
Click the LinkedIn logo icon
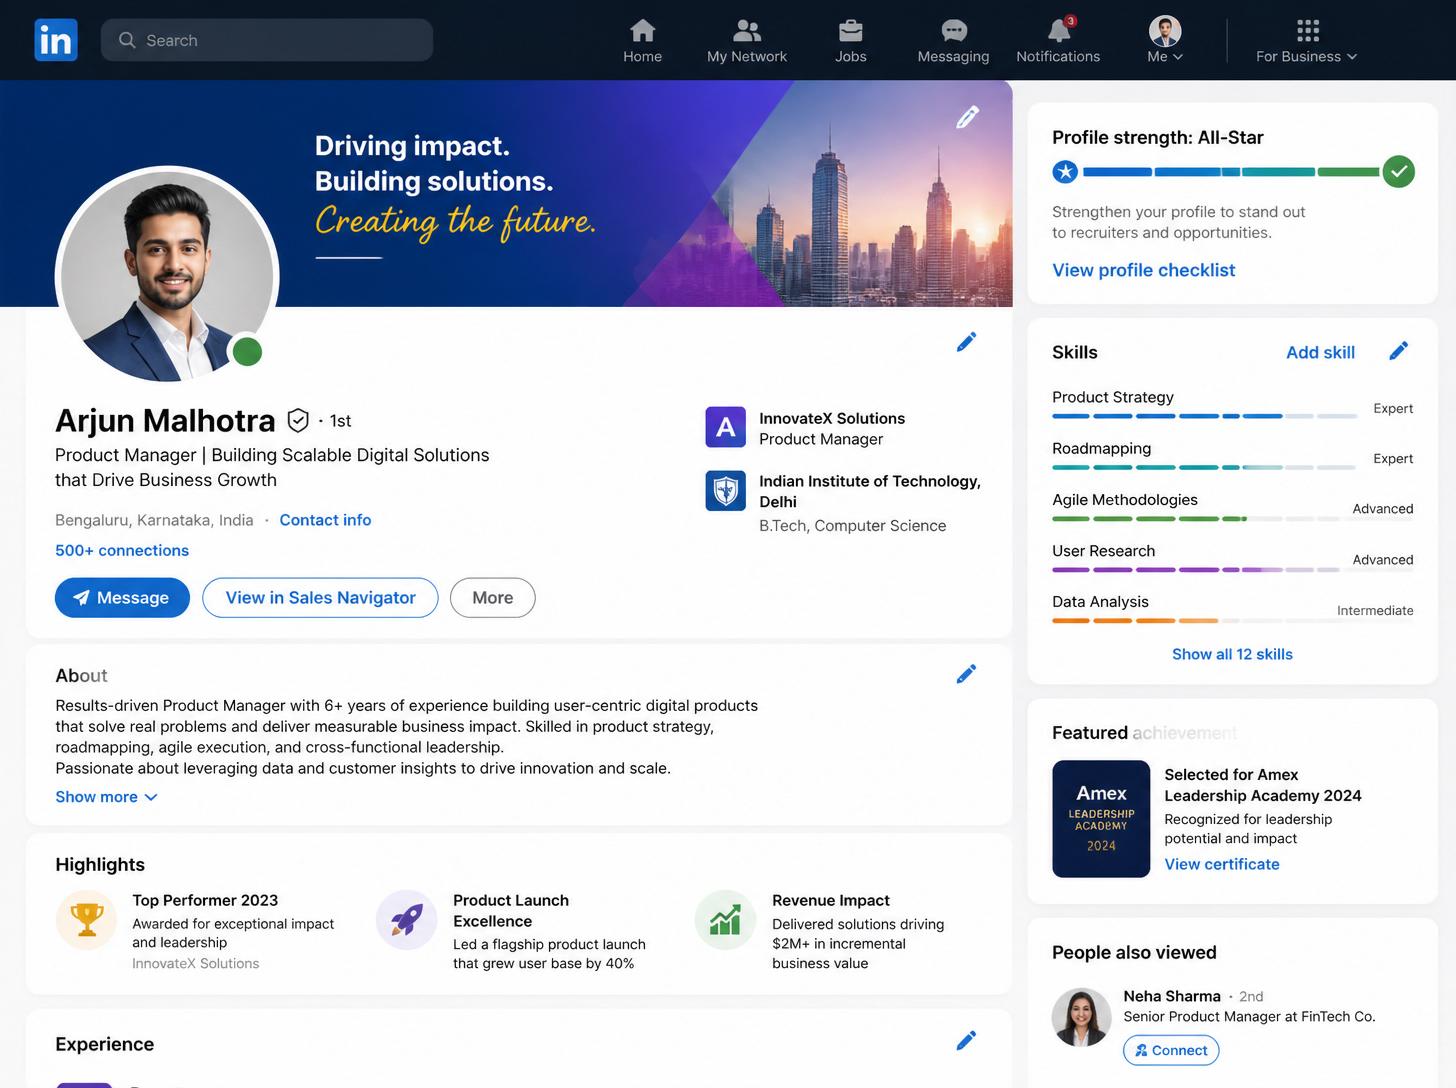coord(56,40)
